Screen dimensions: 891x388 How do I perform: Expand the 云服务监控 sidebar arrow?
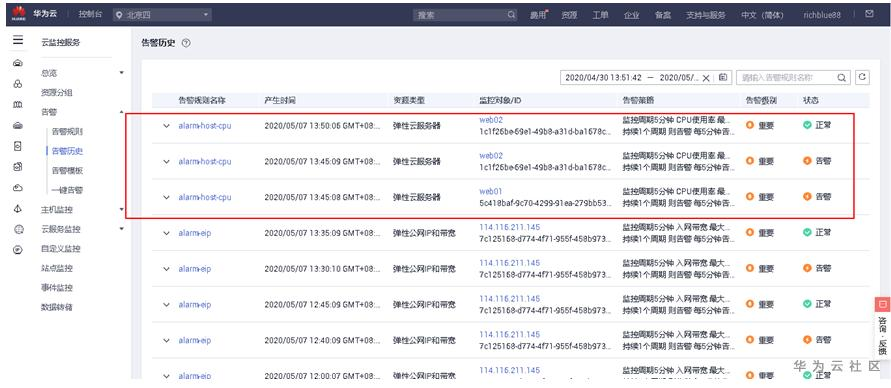click(121, 229)
